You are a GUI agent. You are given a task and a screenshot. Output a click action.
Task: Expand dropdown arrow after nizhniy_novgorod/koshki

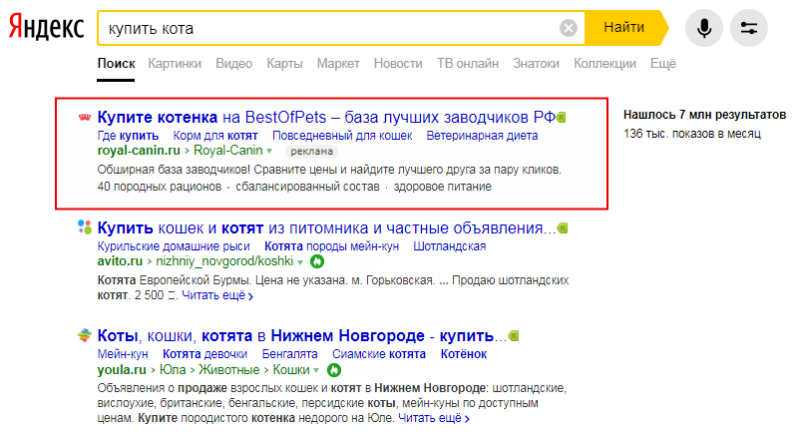pos(300,262)
